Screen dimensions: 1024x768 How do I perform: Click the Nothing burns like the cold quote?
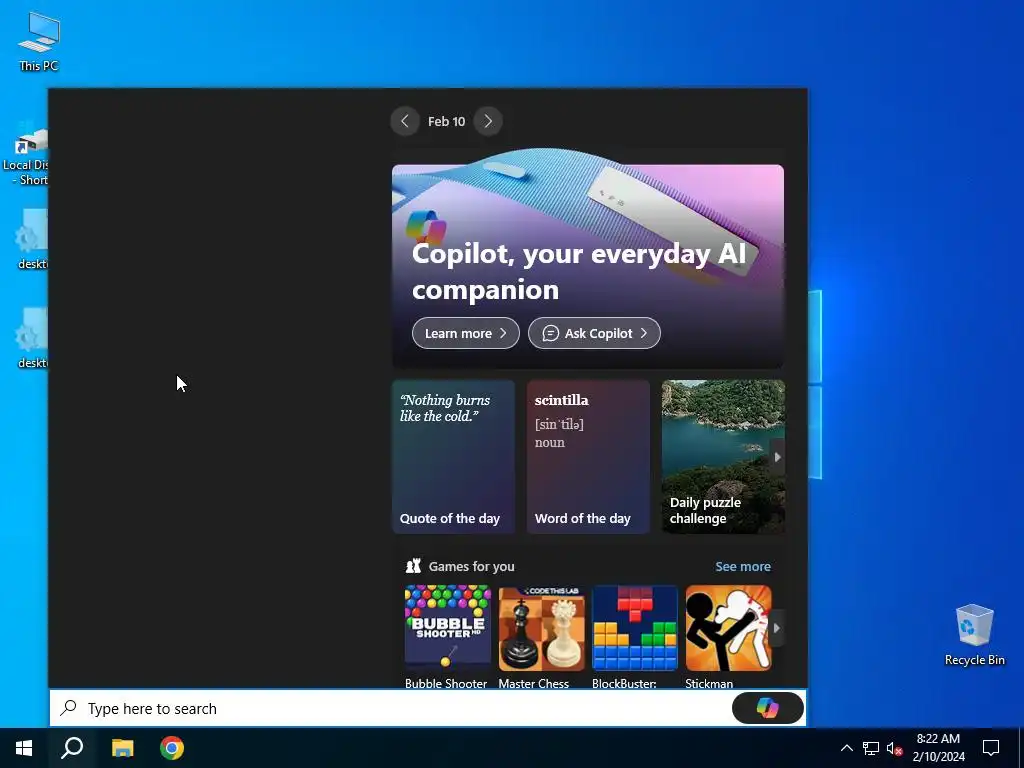point(445,408)
